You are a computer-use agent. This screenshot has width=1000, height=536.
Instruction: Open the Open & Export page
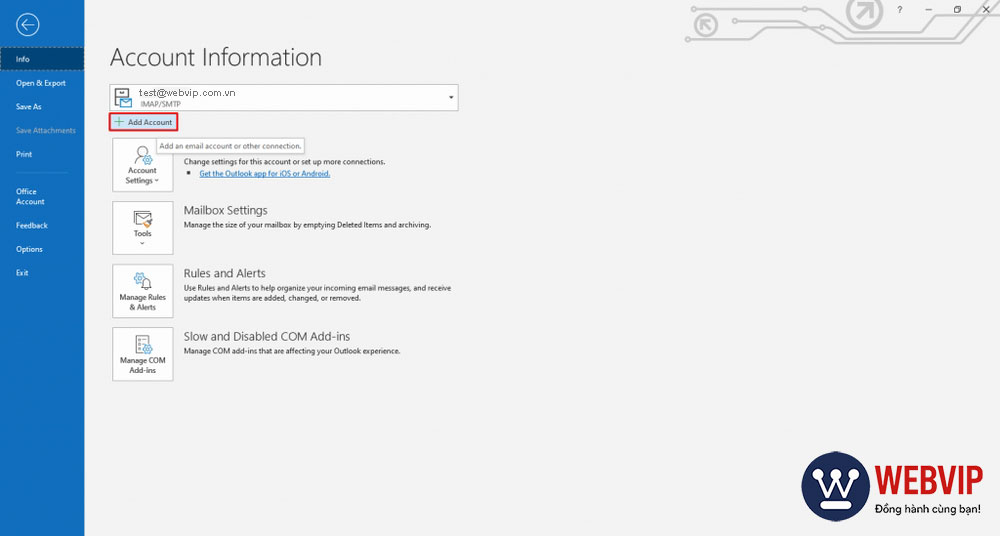(42, 83)
